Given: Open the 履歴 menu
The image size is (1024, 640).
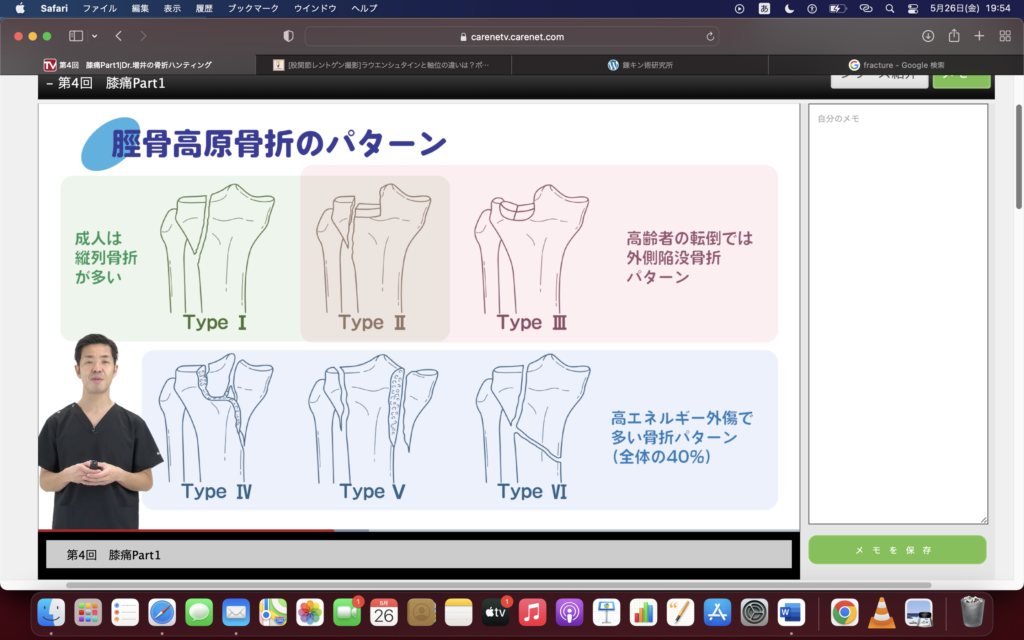Looking at the screenshot, I should (x=203, y=8).
